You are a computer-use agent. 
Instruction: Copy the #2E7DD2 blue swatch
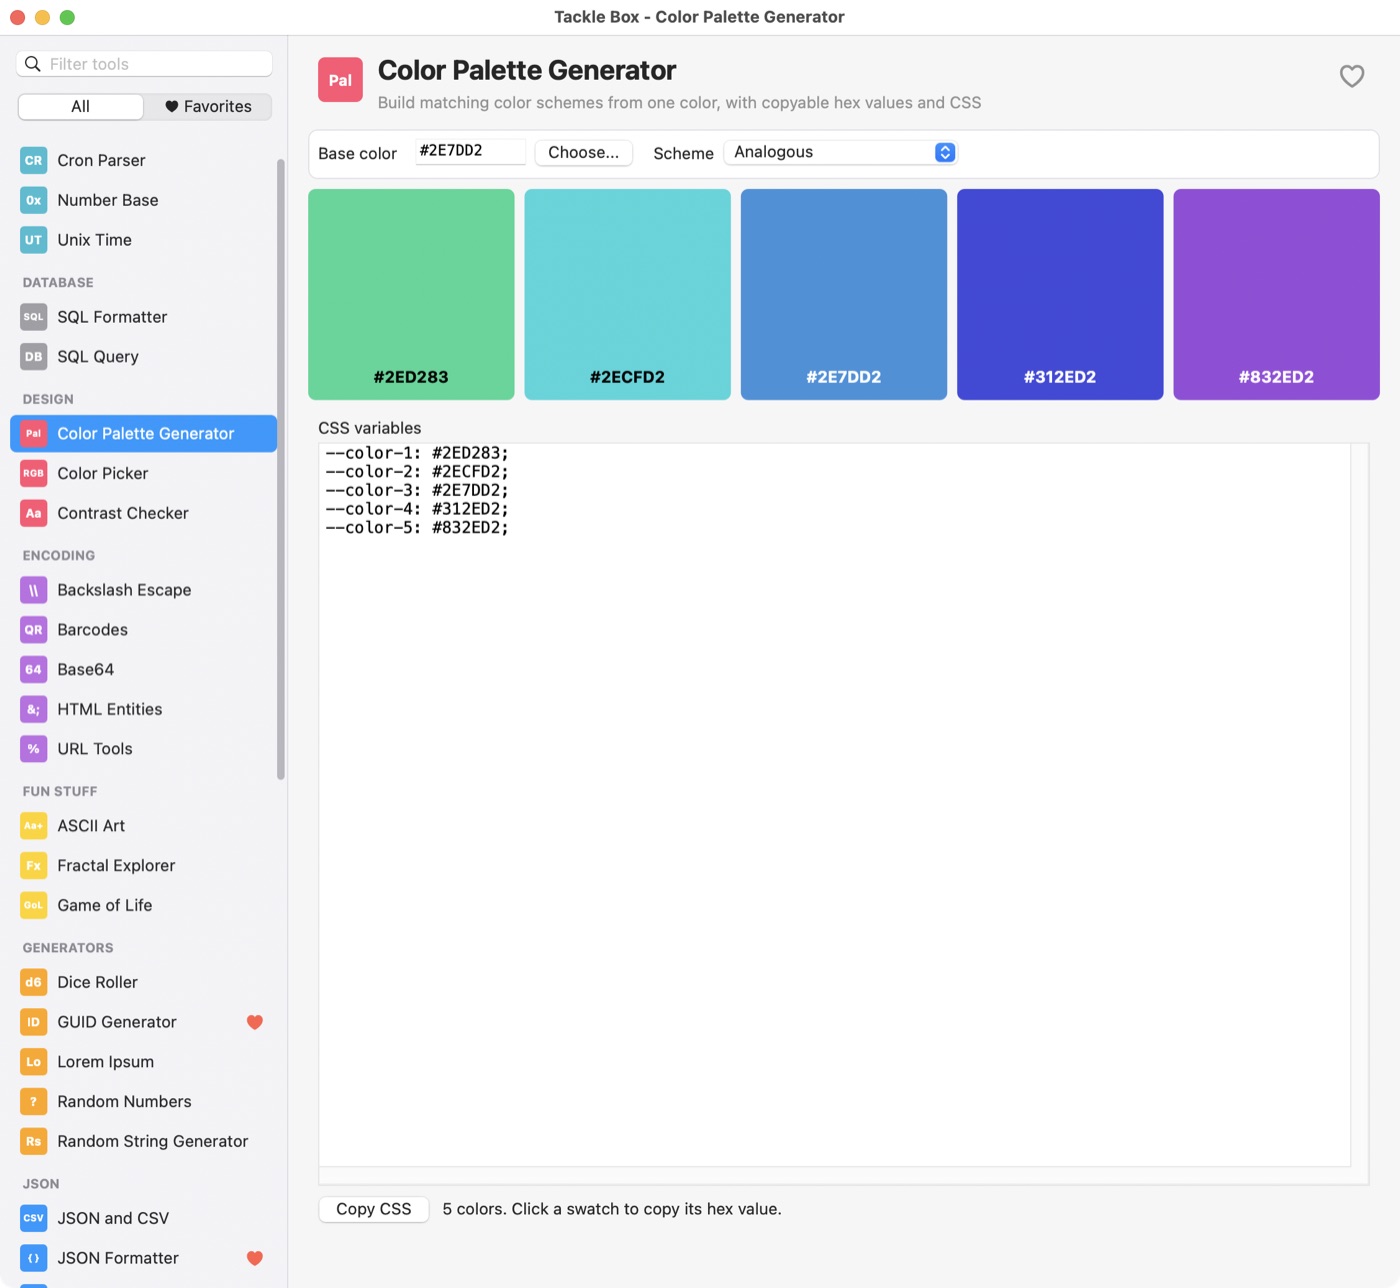(x=844, y=294)
